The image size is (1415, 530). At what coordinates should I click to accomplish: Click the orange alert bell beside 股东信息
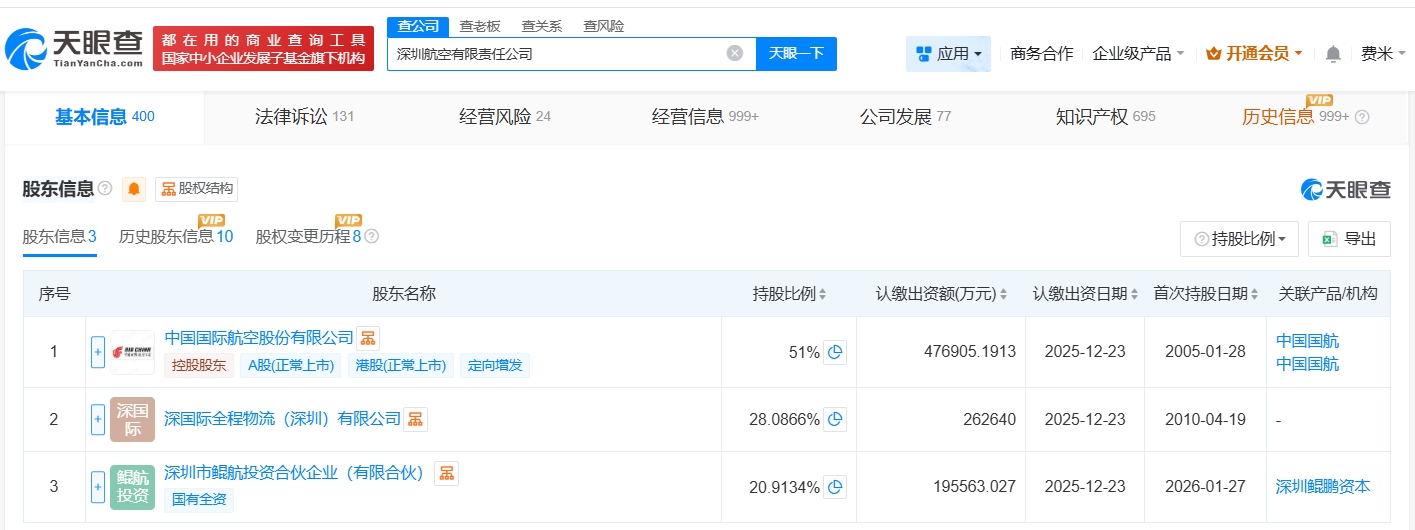134,189
